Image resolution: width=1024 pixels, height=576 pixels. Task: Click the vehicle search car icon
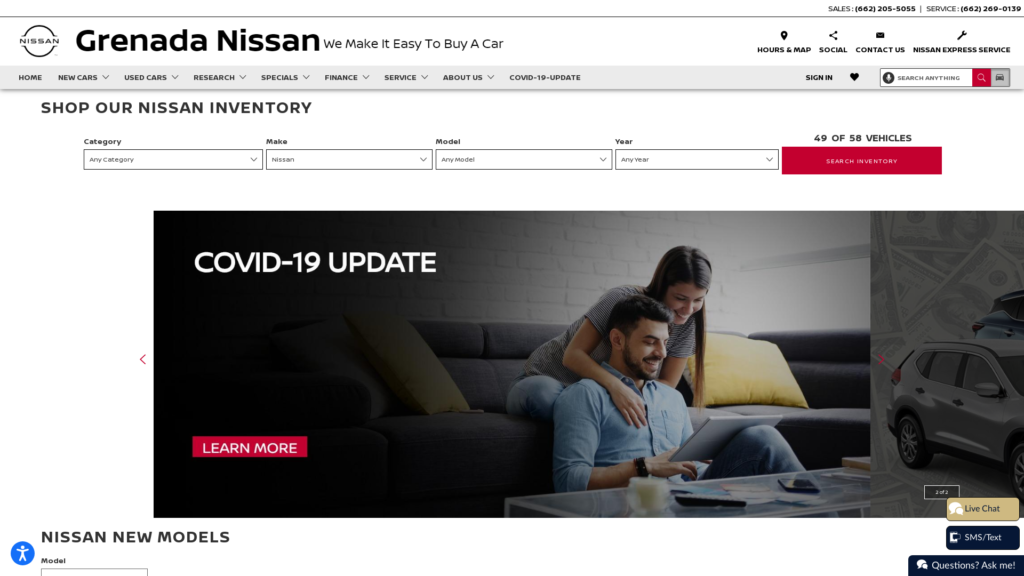pos(1000,78)
